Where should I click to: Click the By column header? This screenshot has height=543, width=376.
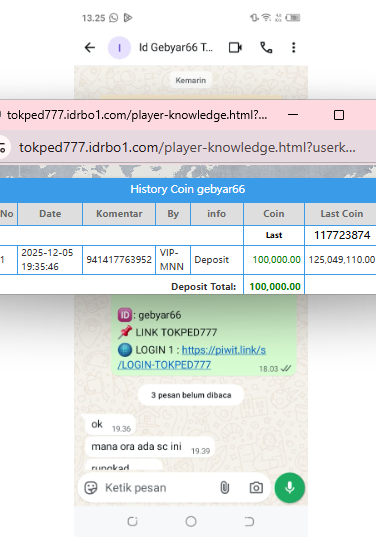[x=173, y=214]
